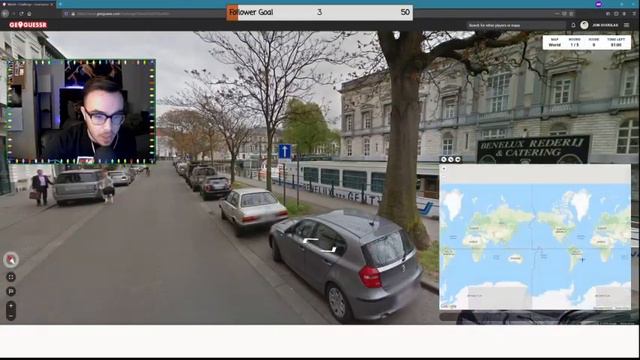Click the GeoGuessr logo

tap(28, 25)
